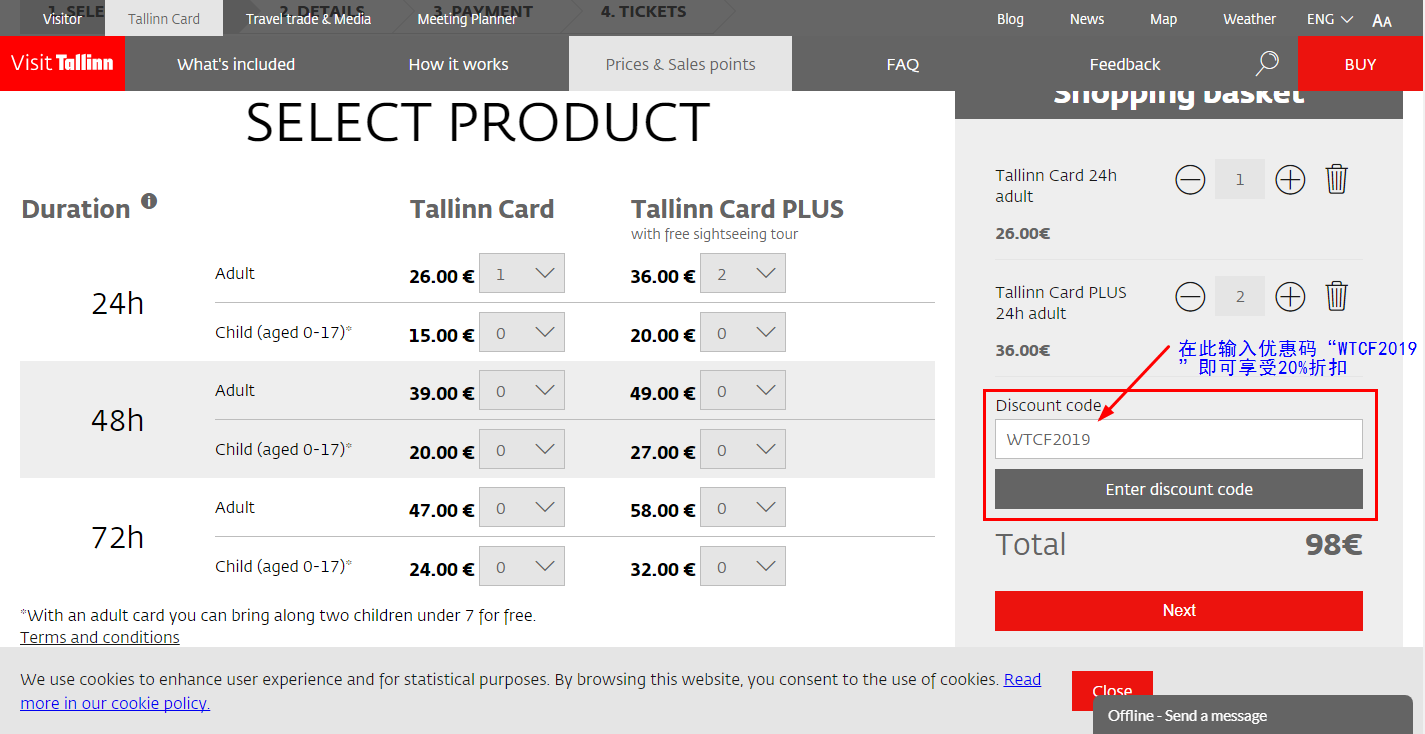
Task: Click the red Next button
Action: tap(1179, 610)
